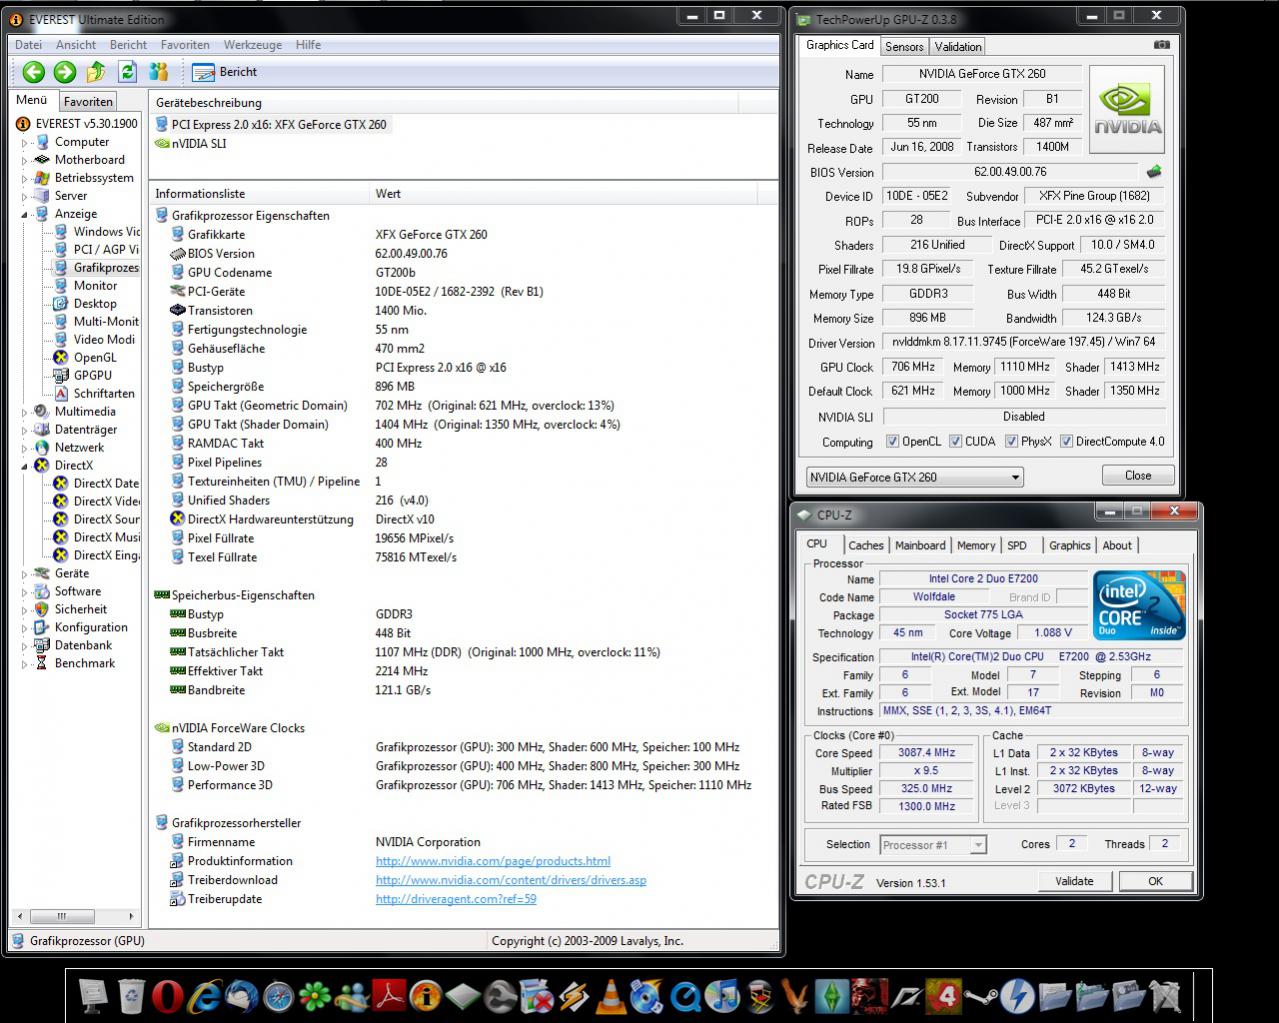1279x1023 pixels.
Task: Click the users icon in EVEREST toolbar
Action: click(158, 71)
